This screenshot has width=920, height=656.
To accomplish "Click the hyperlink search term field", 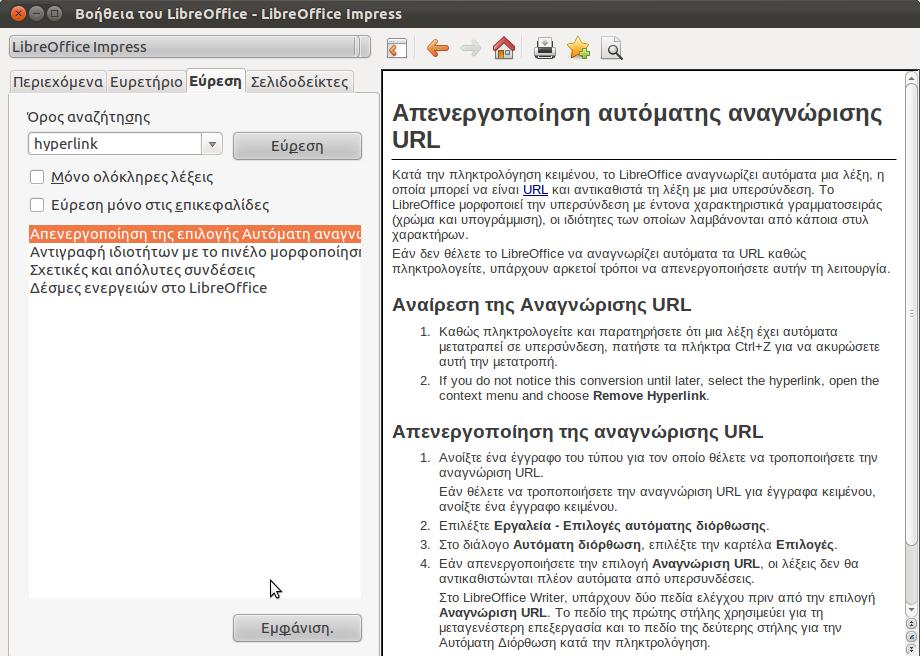I will coord(115,144).
